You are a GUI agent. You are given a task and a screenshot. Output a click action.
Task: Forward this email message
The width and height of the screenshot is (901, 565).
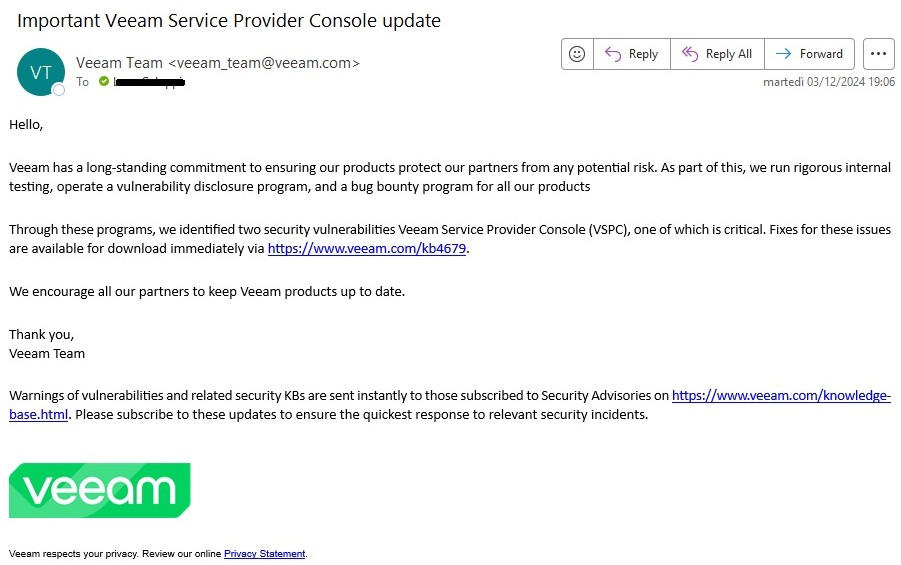click(x=809, y=54)
